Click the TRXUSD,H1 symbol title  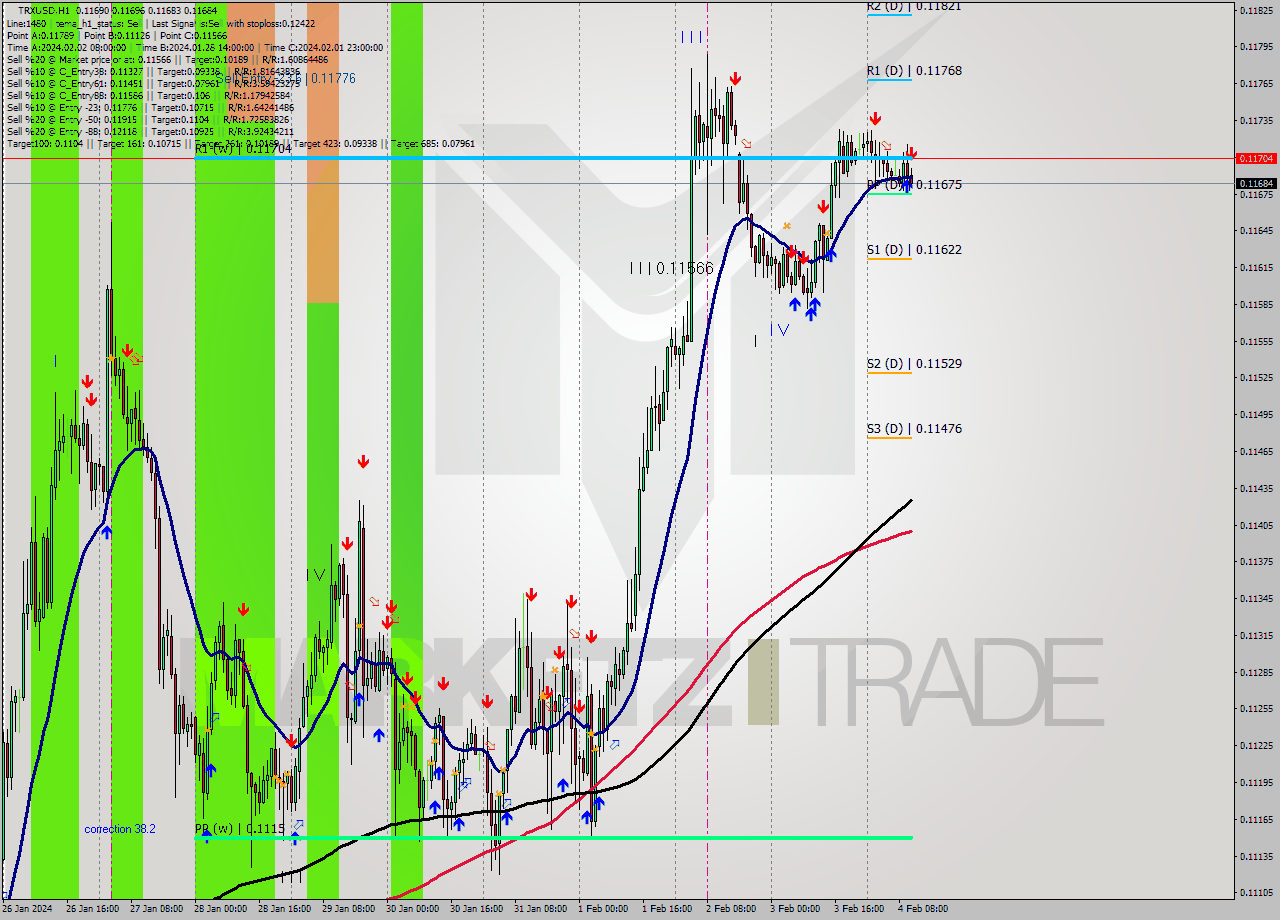[x=43, y=10]
